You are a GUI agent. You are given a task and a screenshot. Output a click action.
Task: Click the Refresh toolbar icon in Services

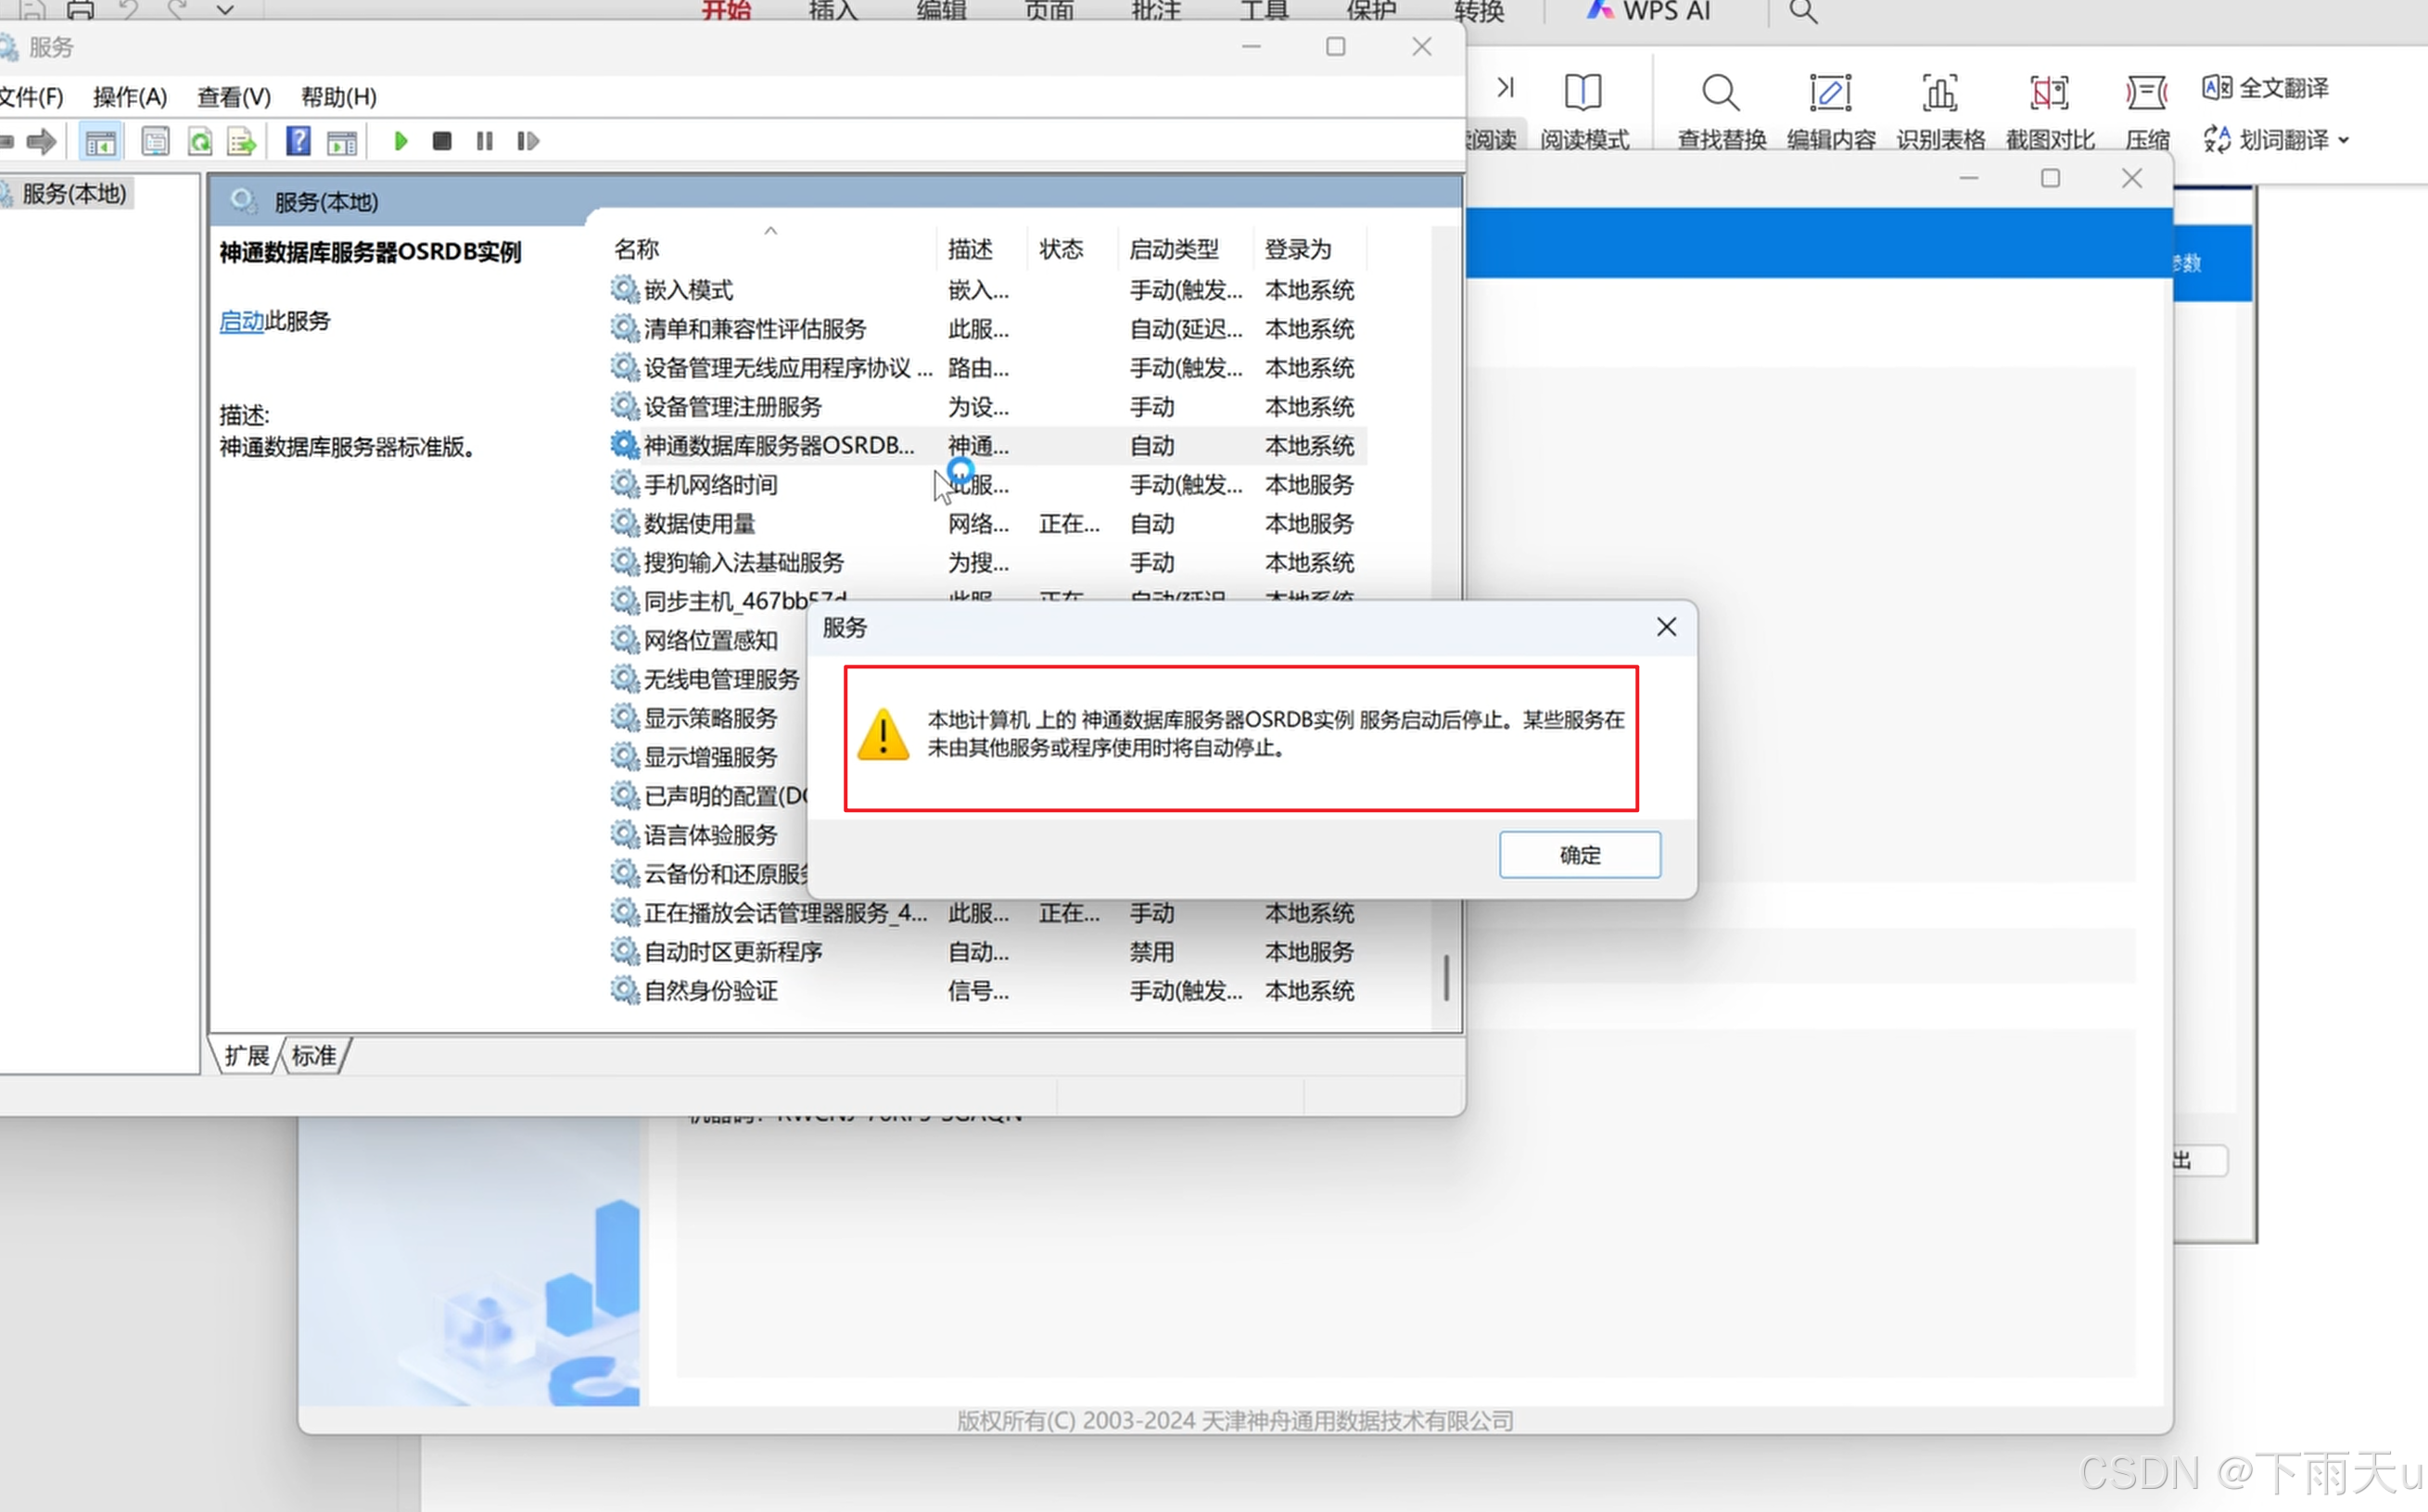[200, 141]
